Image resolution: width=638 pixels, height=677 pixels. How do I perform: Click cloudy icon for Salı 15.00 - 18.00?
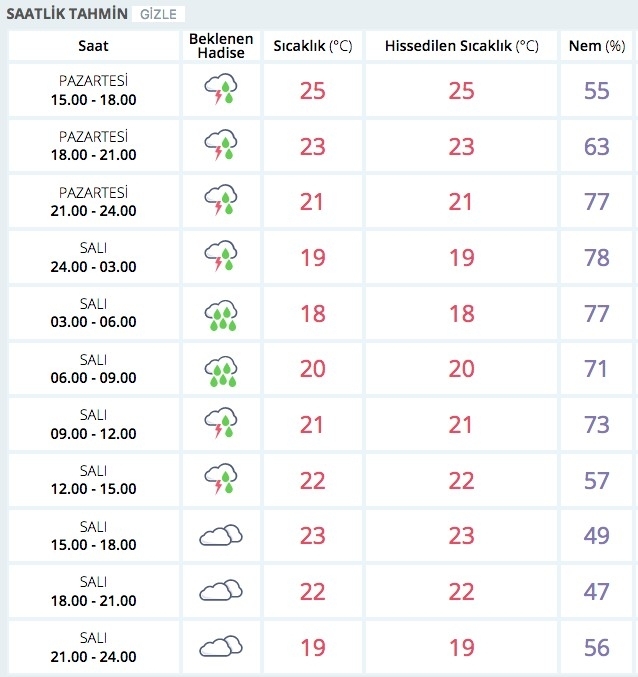coord(220,536)
